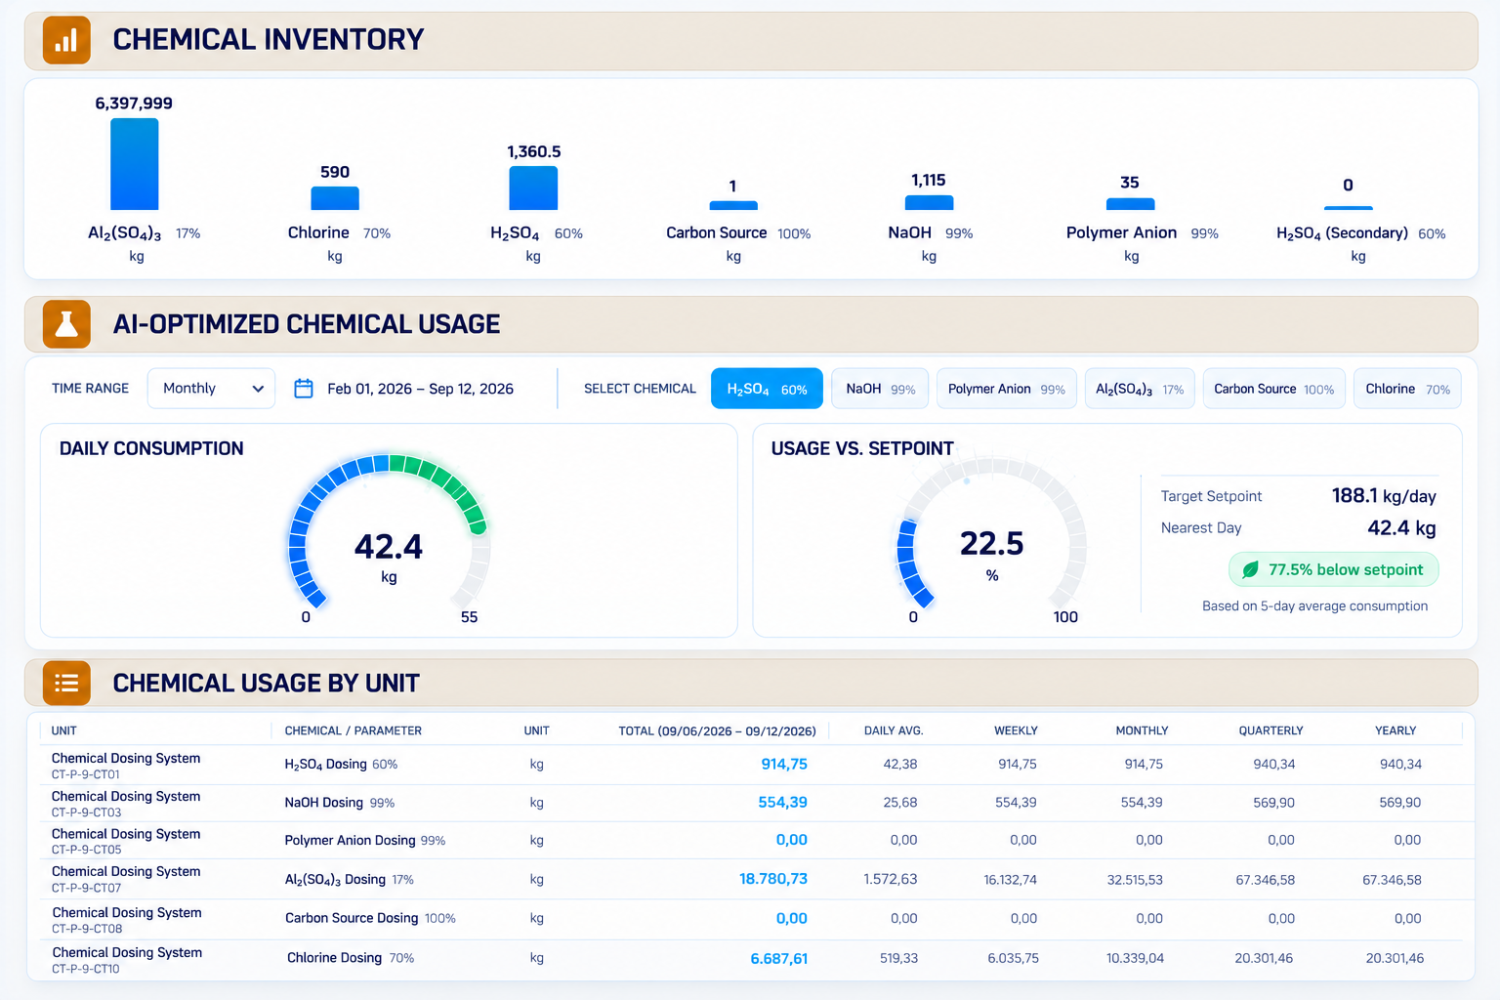
Task: Select the NaOH 99% chemical tab
Action: (880, 389)
